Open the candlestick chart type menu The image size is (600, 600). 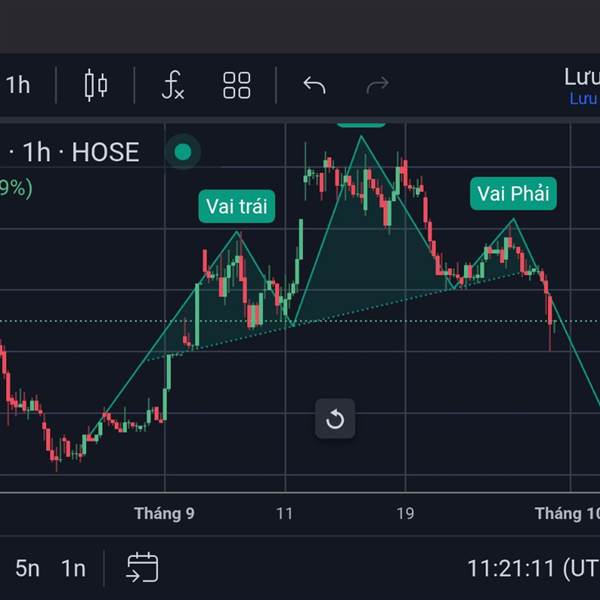pyautogui.click(x=96, y=85)
